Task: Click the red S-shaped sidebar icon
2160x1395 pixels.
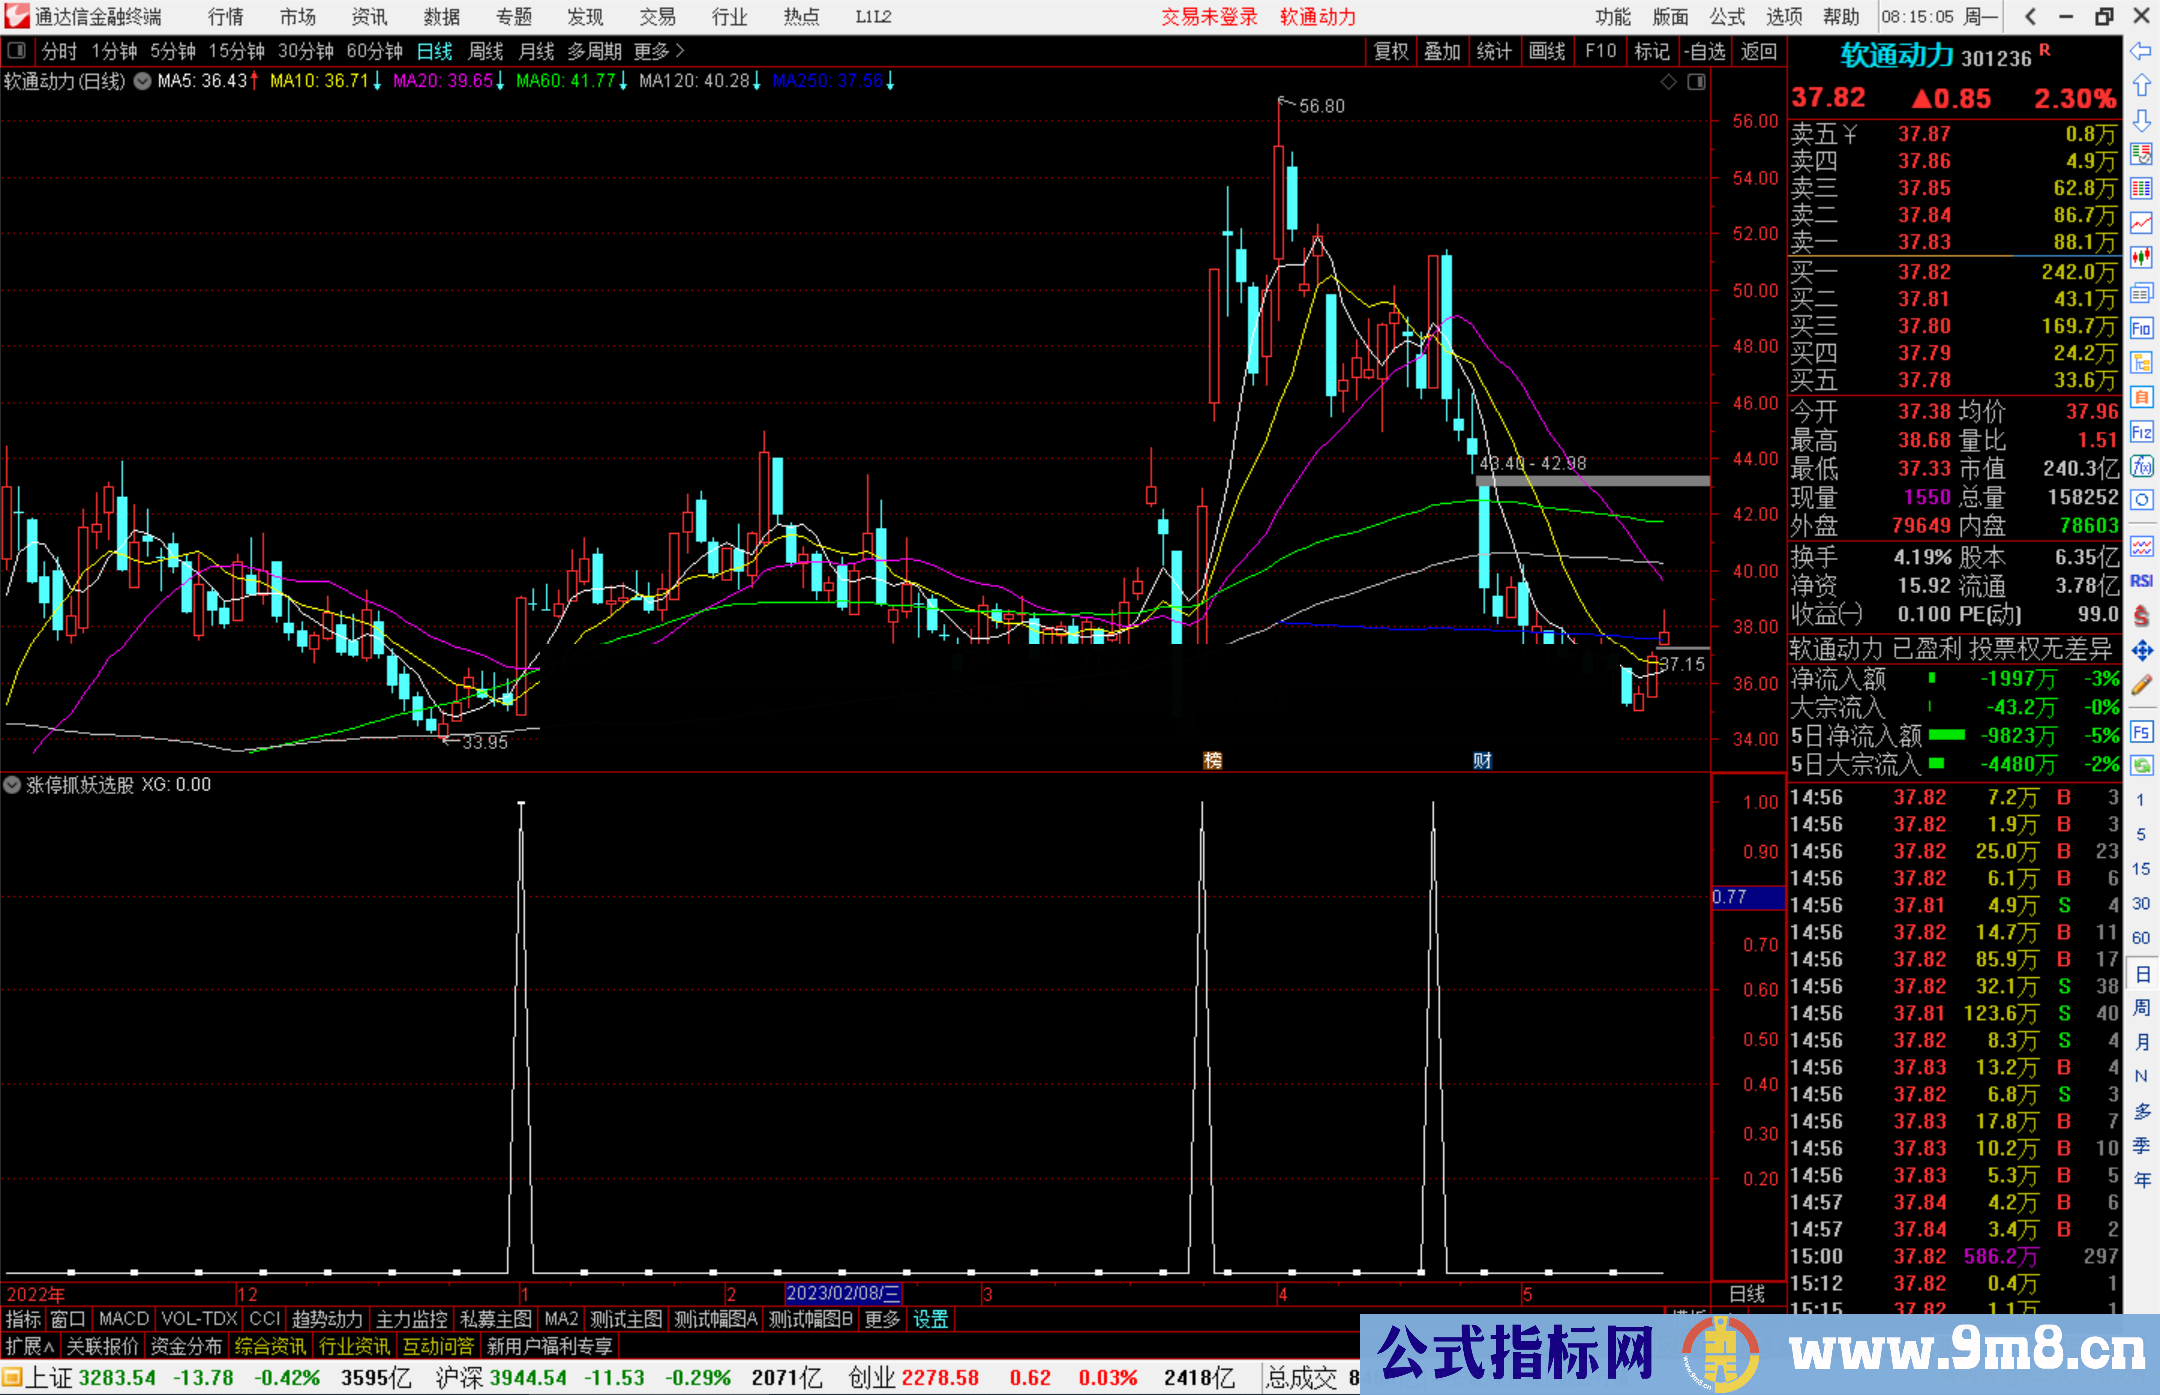Action: coord(2141,616)
